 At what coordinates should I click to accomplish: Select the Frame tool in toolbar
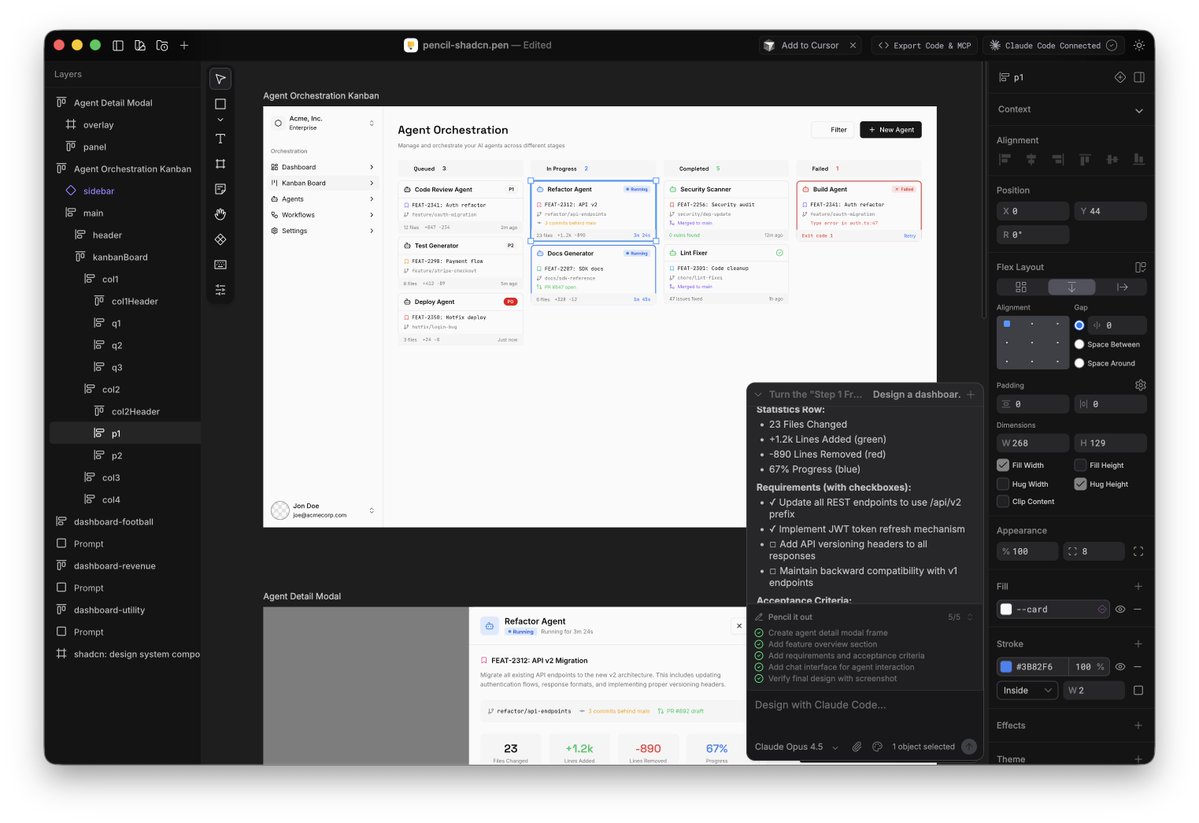click(x=220, y=164)
